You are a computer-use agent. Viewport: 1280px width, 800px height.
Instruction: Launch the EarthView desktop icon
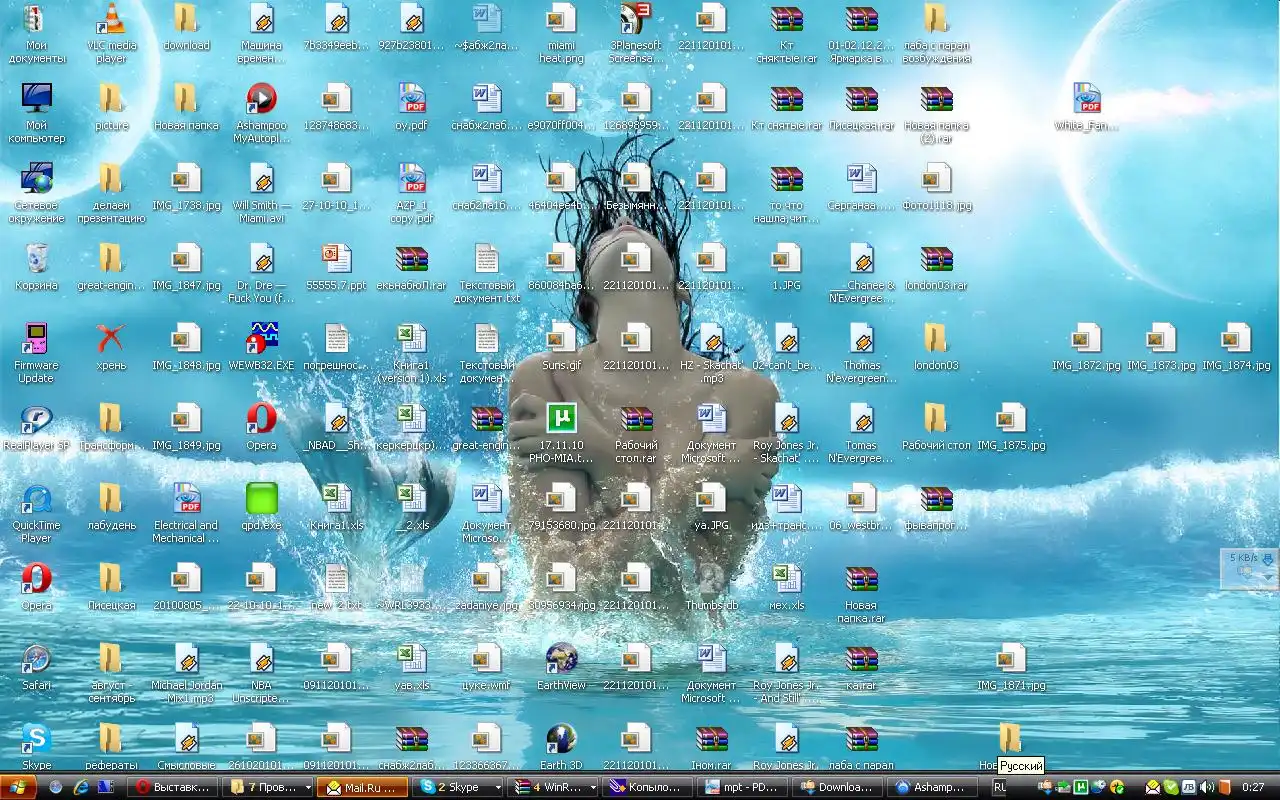coord(561,659)
